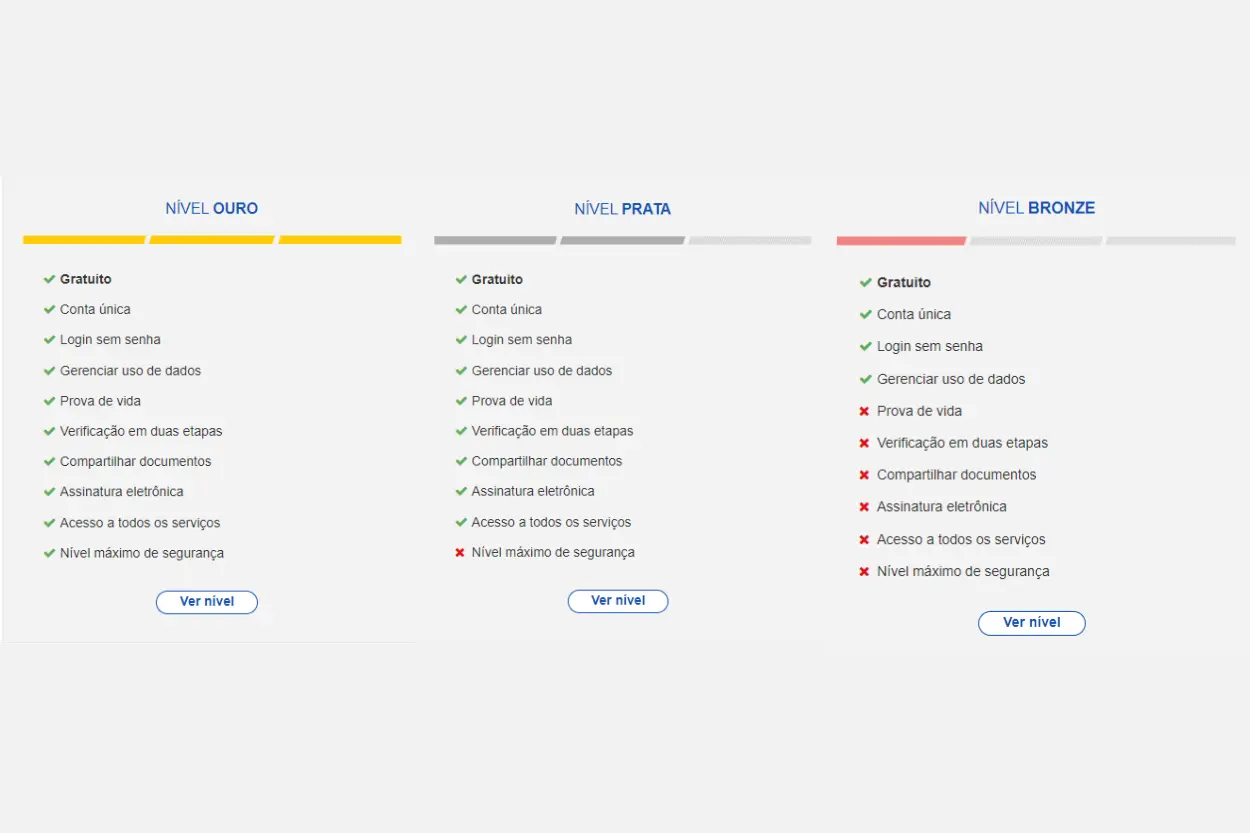
Task: Select the NÍVEL OURO heading
Action: pos(211,209)
